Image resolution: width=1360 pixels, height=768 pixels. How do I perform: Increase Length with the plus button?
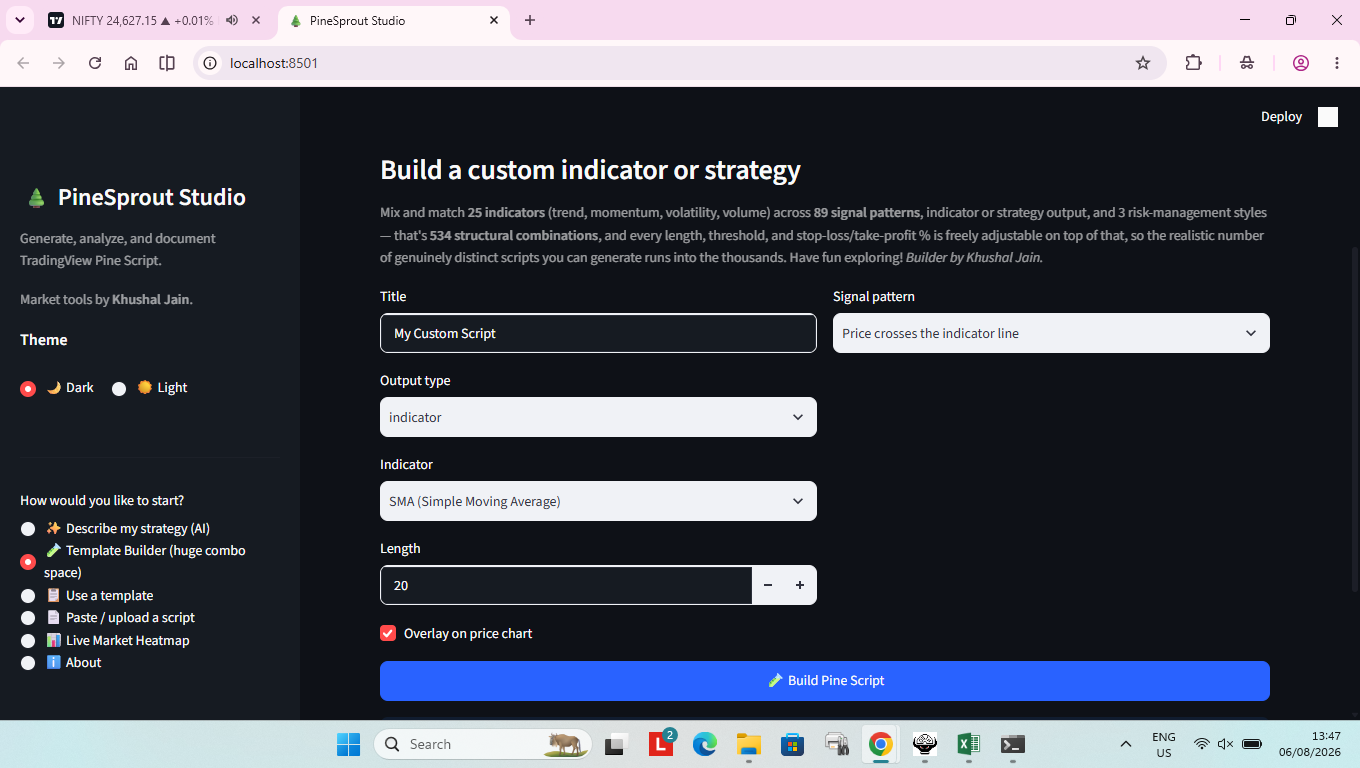tap(800, 585)
